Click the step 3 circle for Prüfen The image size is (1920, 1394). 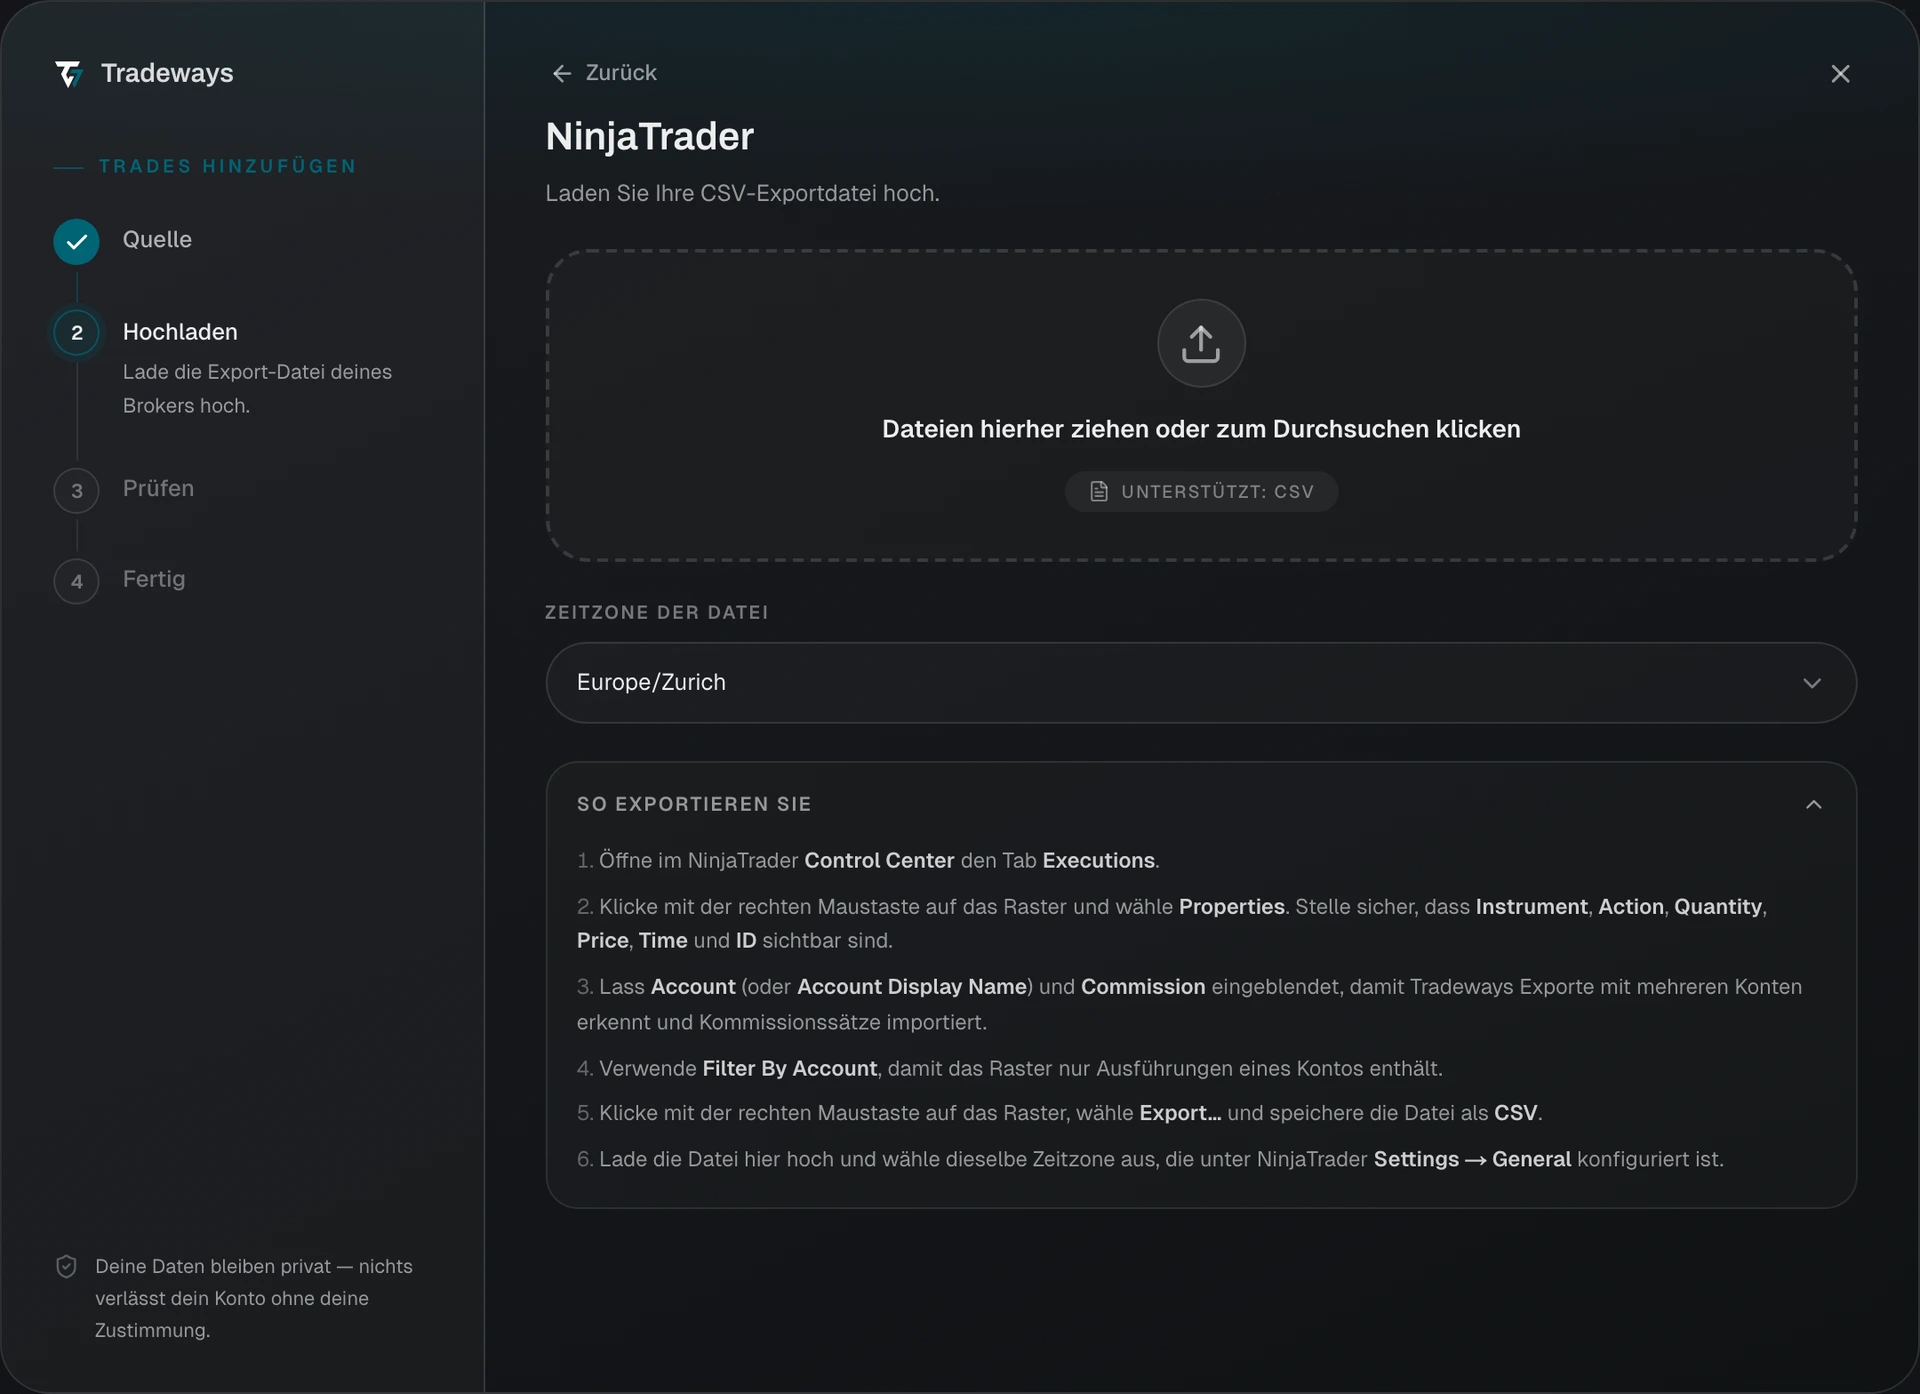[x=76, y=491]
